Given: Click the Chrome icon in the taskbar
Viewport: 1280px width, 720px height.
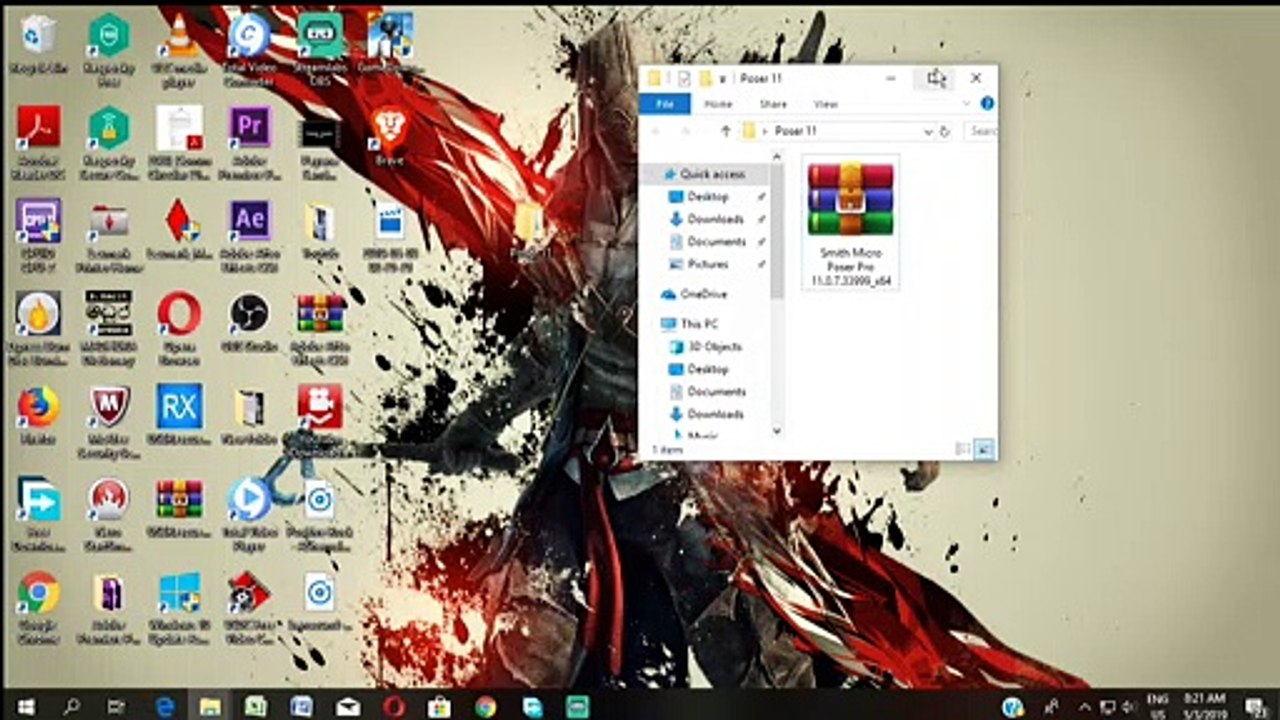Looking at the screenshot, I should click(x=486, y=706).
